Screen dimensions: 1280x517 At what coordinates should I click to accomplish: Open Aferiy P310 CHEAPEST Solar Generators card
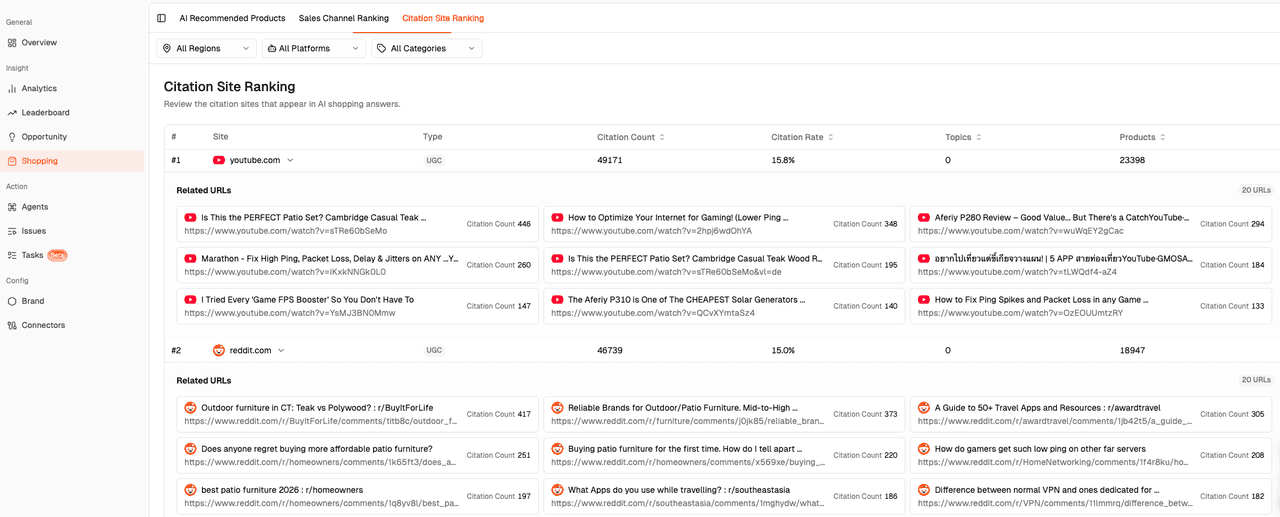(x=724, y=306)
